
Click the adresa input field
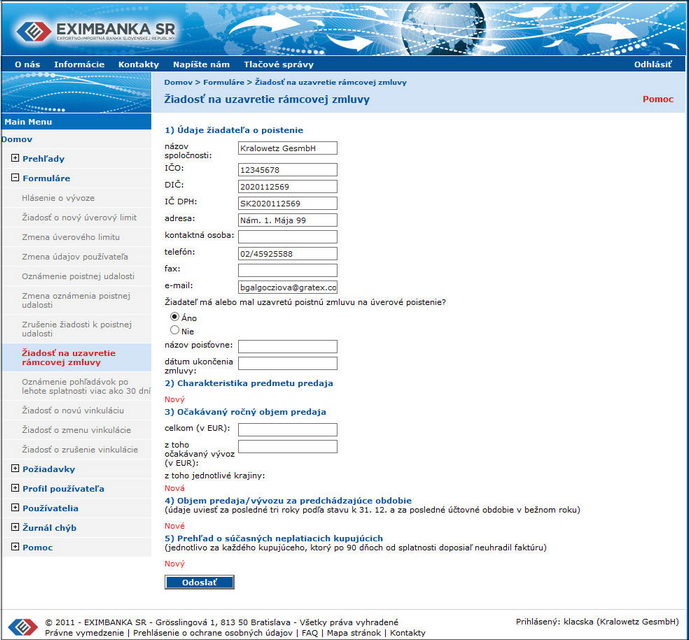coord(288,220)
